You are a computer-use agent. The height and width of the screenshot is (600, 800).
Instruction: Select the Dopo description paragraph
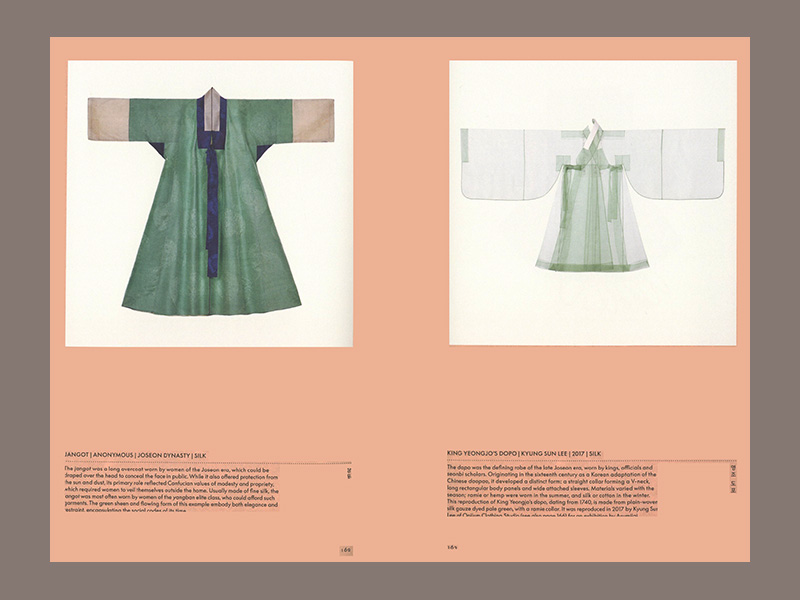click(x=565, y=491)
